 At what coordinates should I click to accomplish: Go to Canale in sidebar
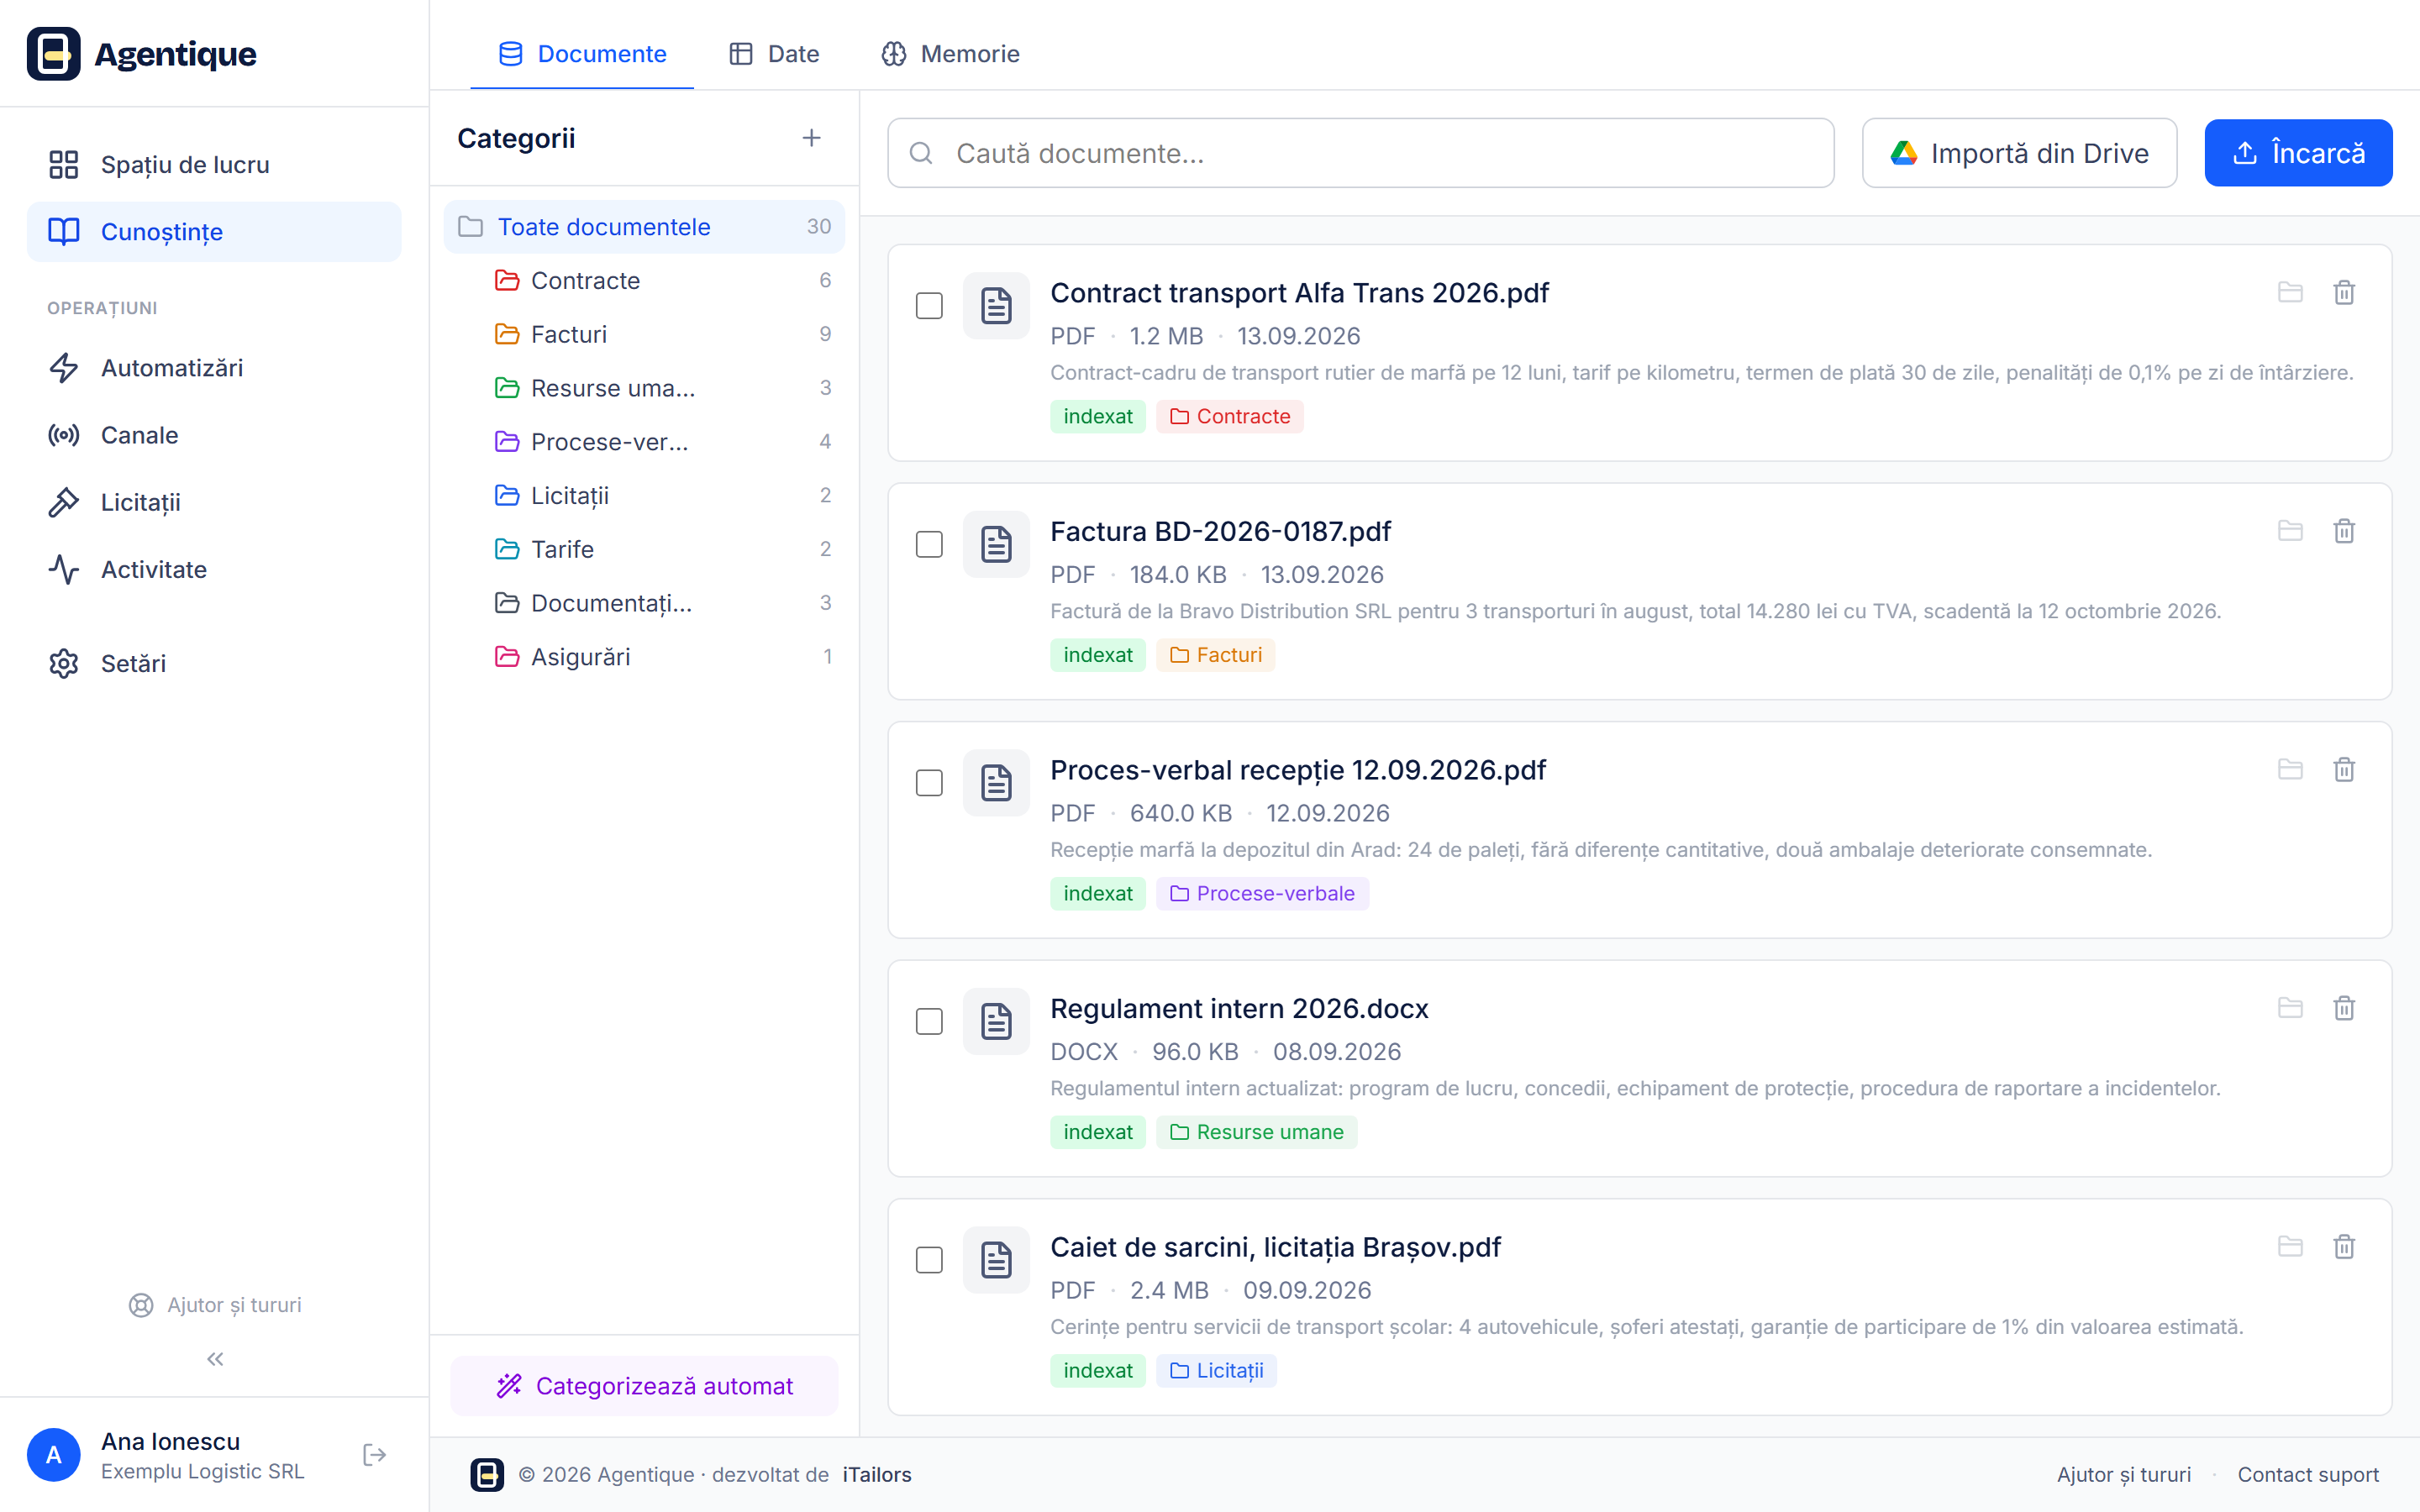pos(214,435)
